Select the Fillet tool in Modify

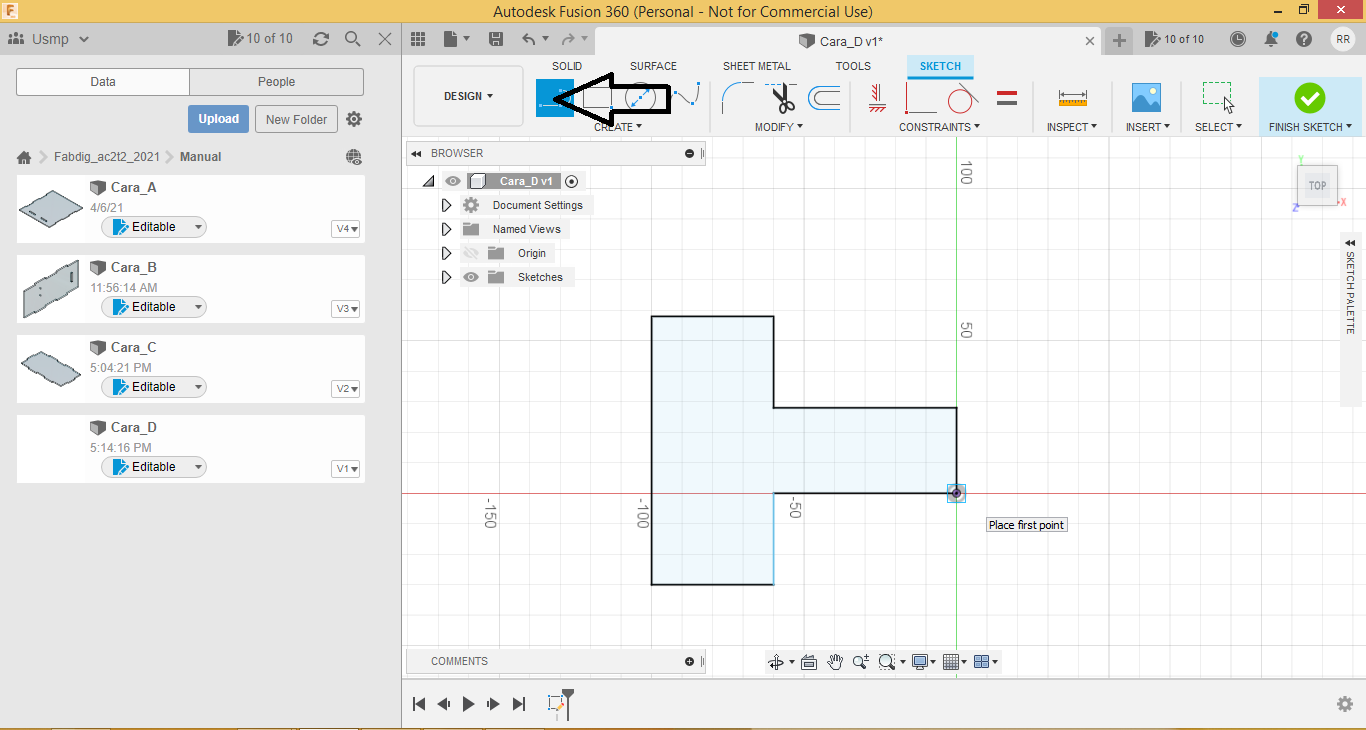point(738,98)
